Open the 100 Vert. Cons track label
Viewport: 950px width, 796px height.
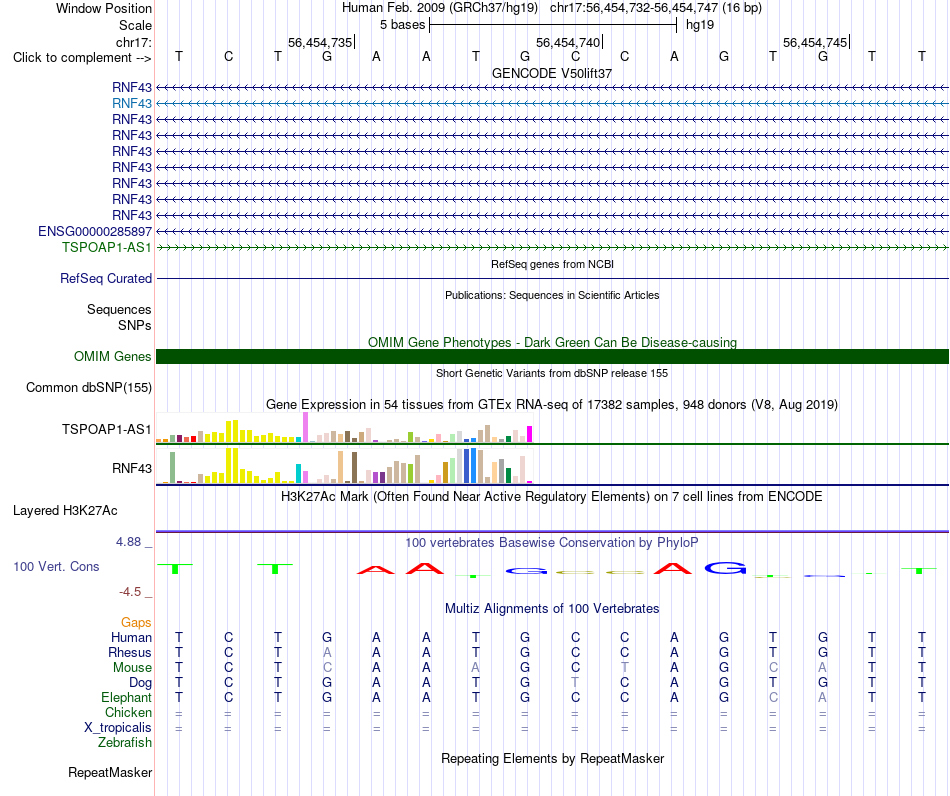pyautogui.click(x=56, y=566)
